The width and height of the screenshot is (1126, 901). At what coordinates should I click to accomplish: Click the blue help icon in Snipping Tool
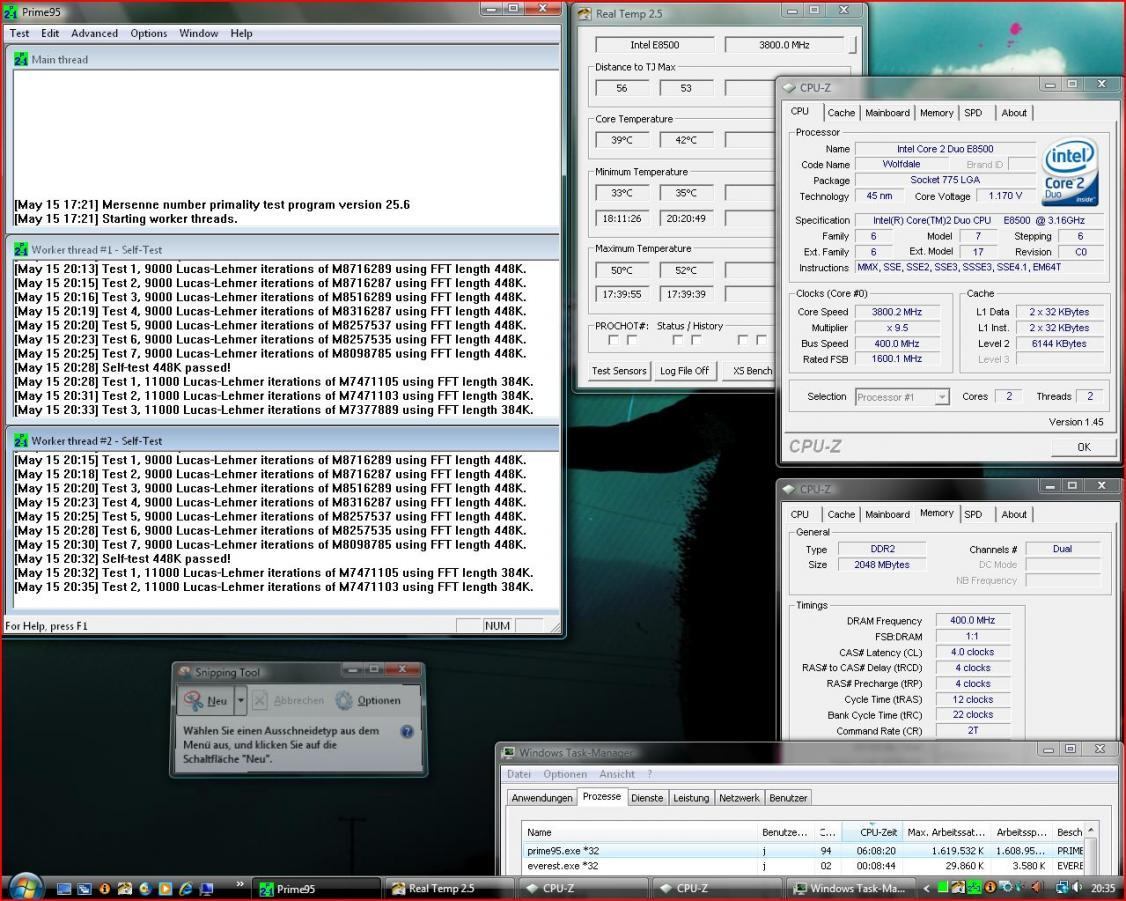click(x=406, y=732)
